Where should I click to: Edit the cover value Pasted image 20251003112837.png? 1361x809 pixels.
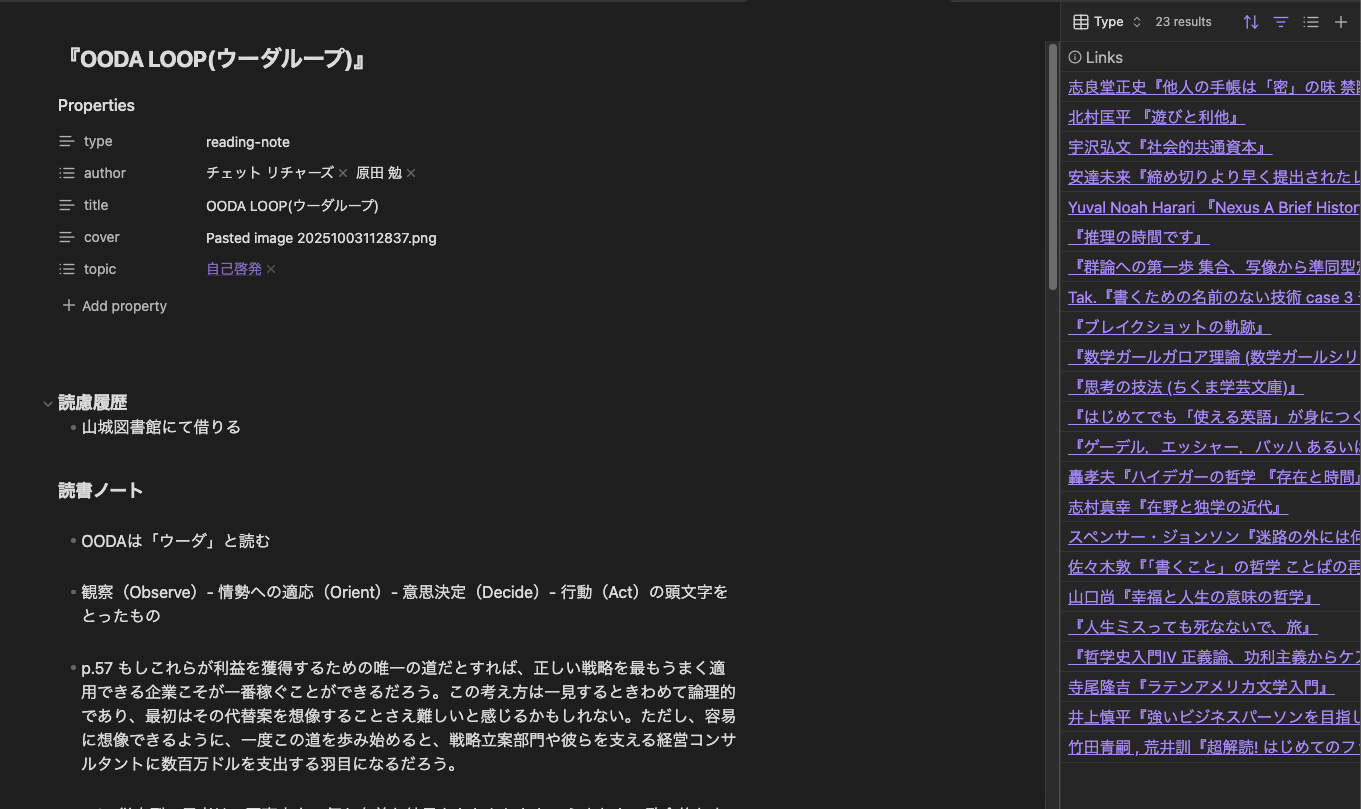tap(321, 238)
